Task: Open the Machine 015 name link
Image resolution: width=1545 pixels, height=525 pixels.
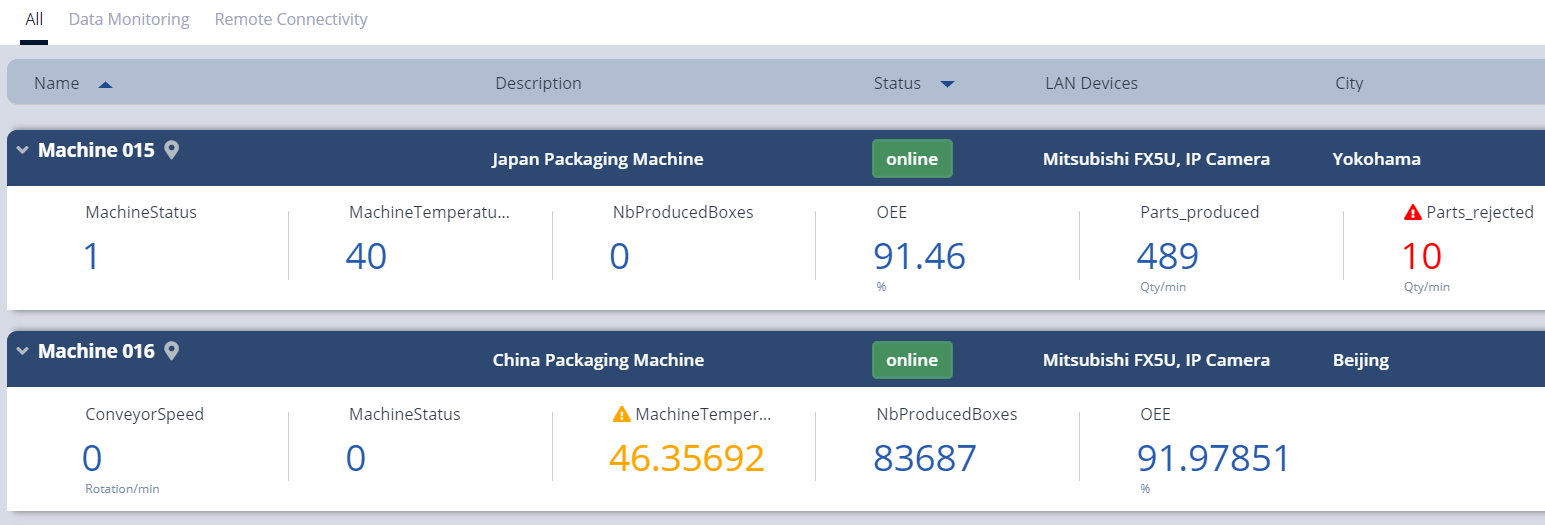Action: click(96, 151)
